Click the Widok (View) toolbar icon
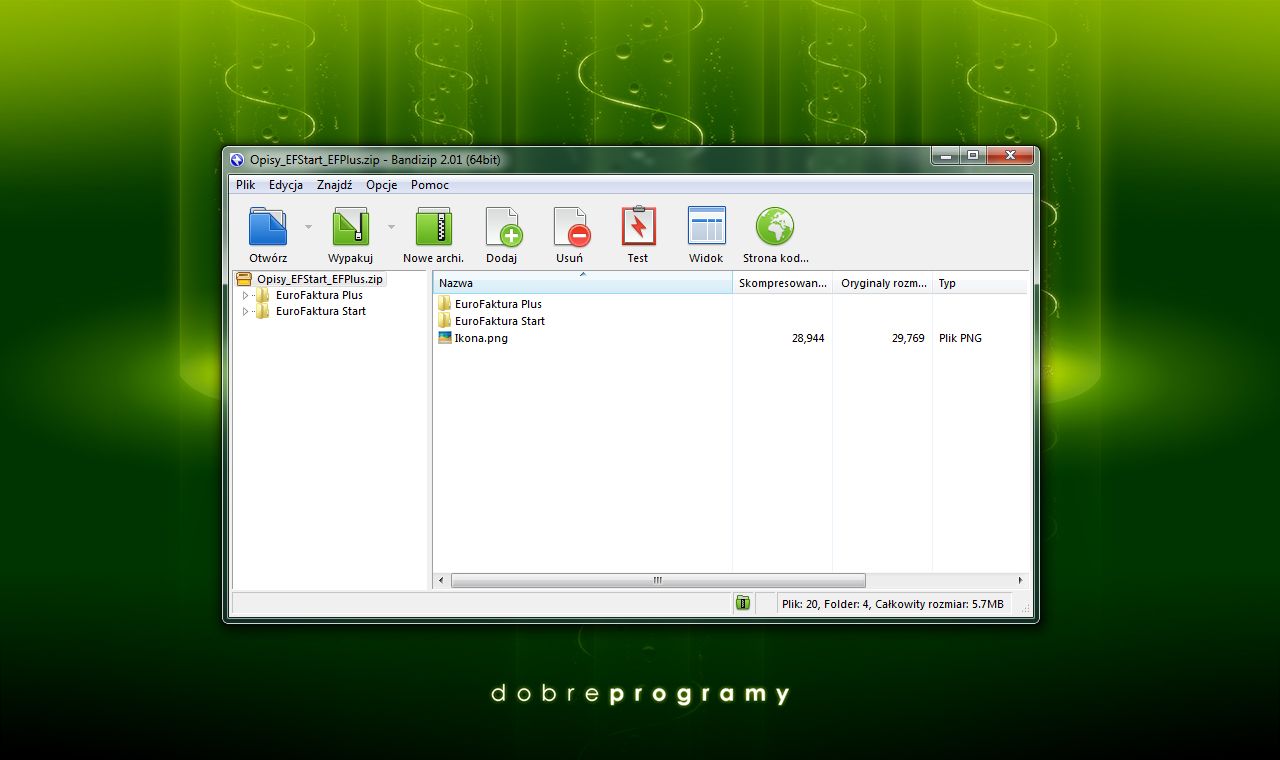 pyautogui.click(x=706, y=226)
